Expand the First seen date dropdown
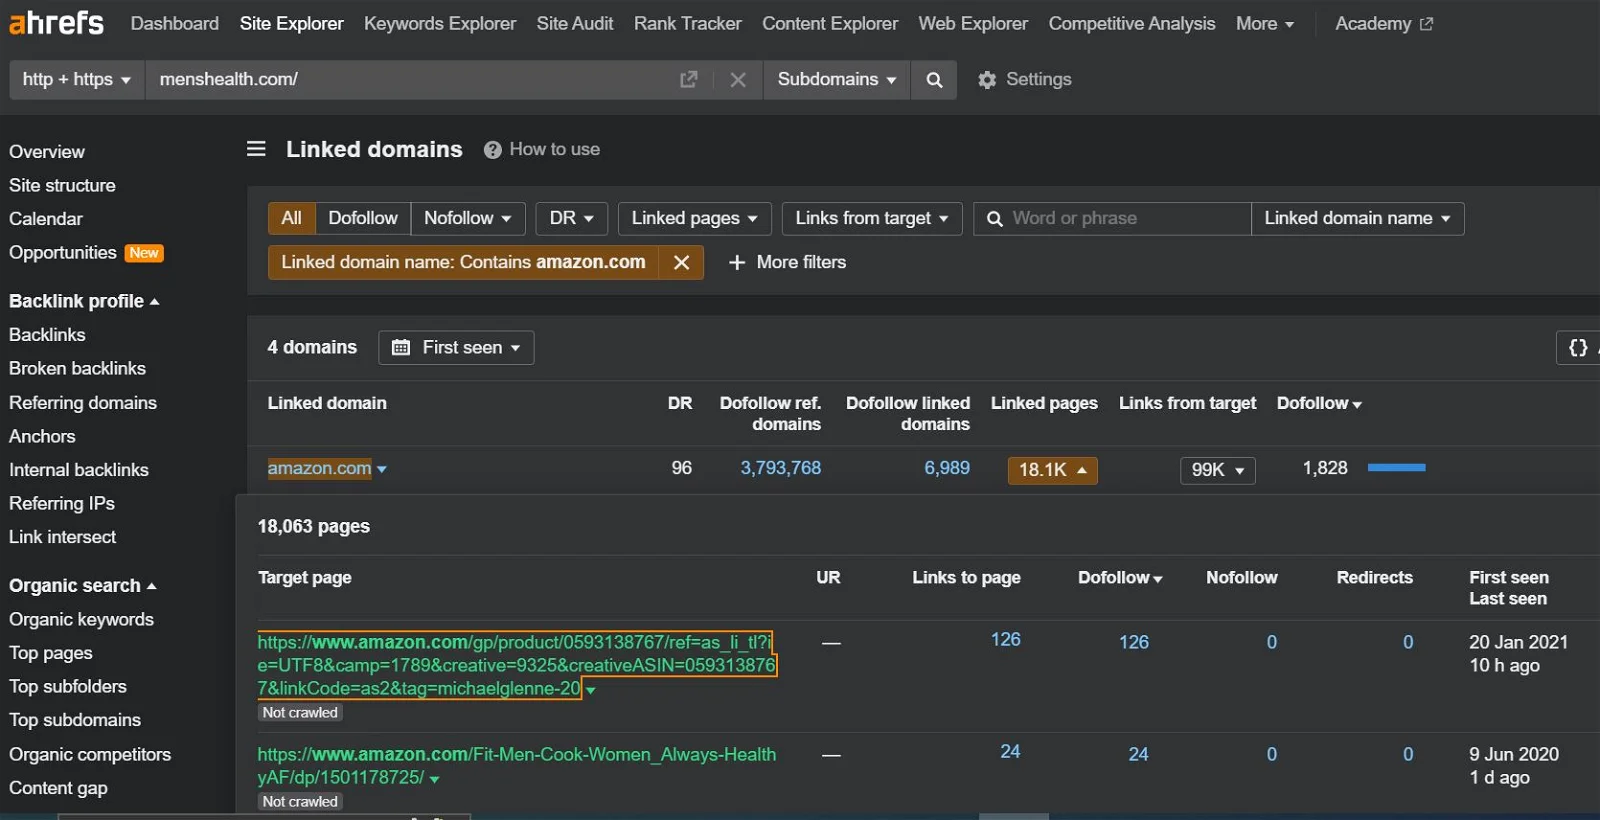Image resolution: width=1600 pixels, height=820 pixels. point(456,347)
